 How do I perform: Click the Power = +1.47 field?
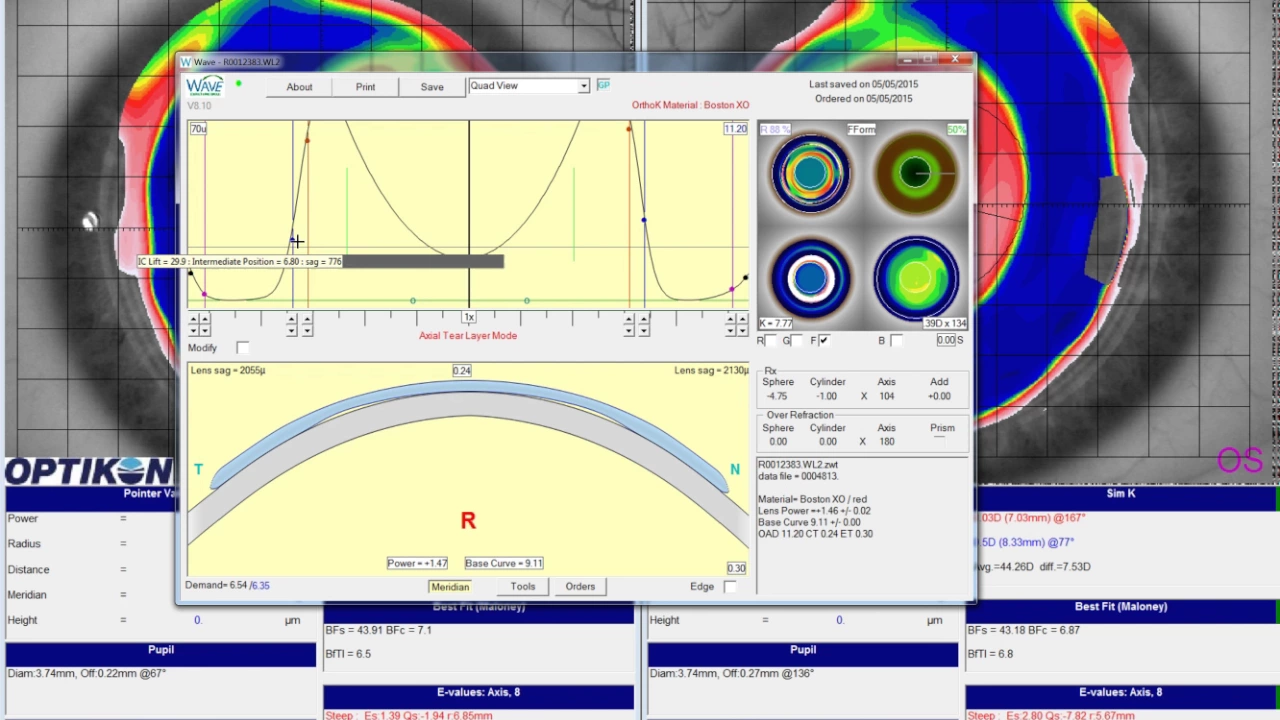(418, 563)
